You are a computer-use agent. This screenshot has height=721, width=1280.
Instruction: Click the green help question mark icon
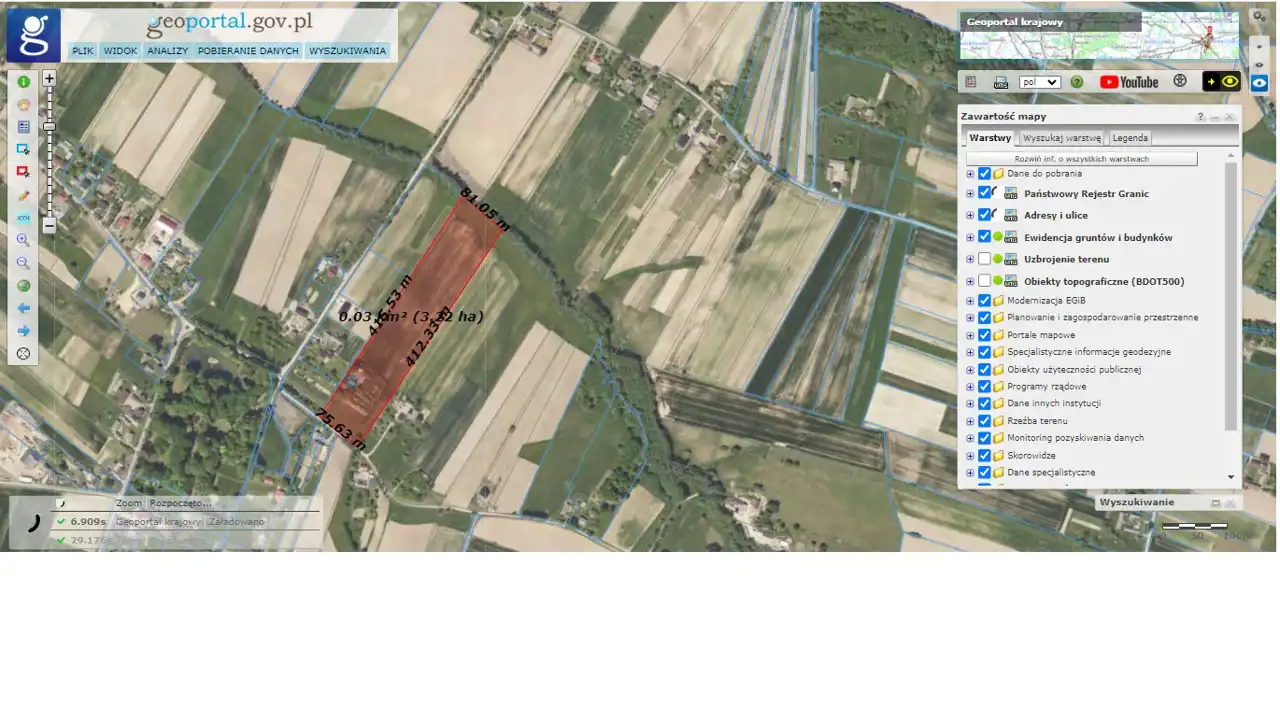[x=1077, y=82]
